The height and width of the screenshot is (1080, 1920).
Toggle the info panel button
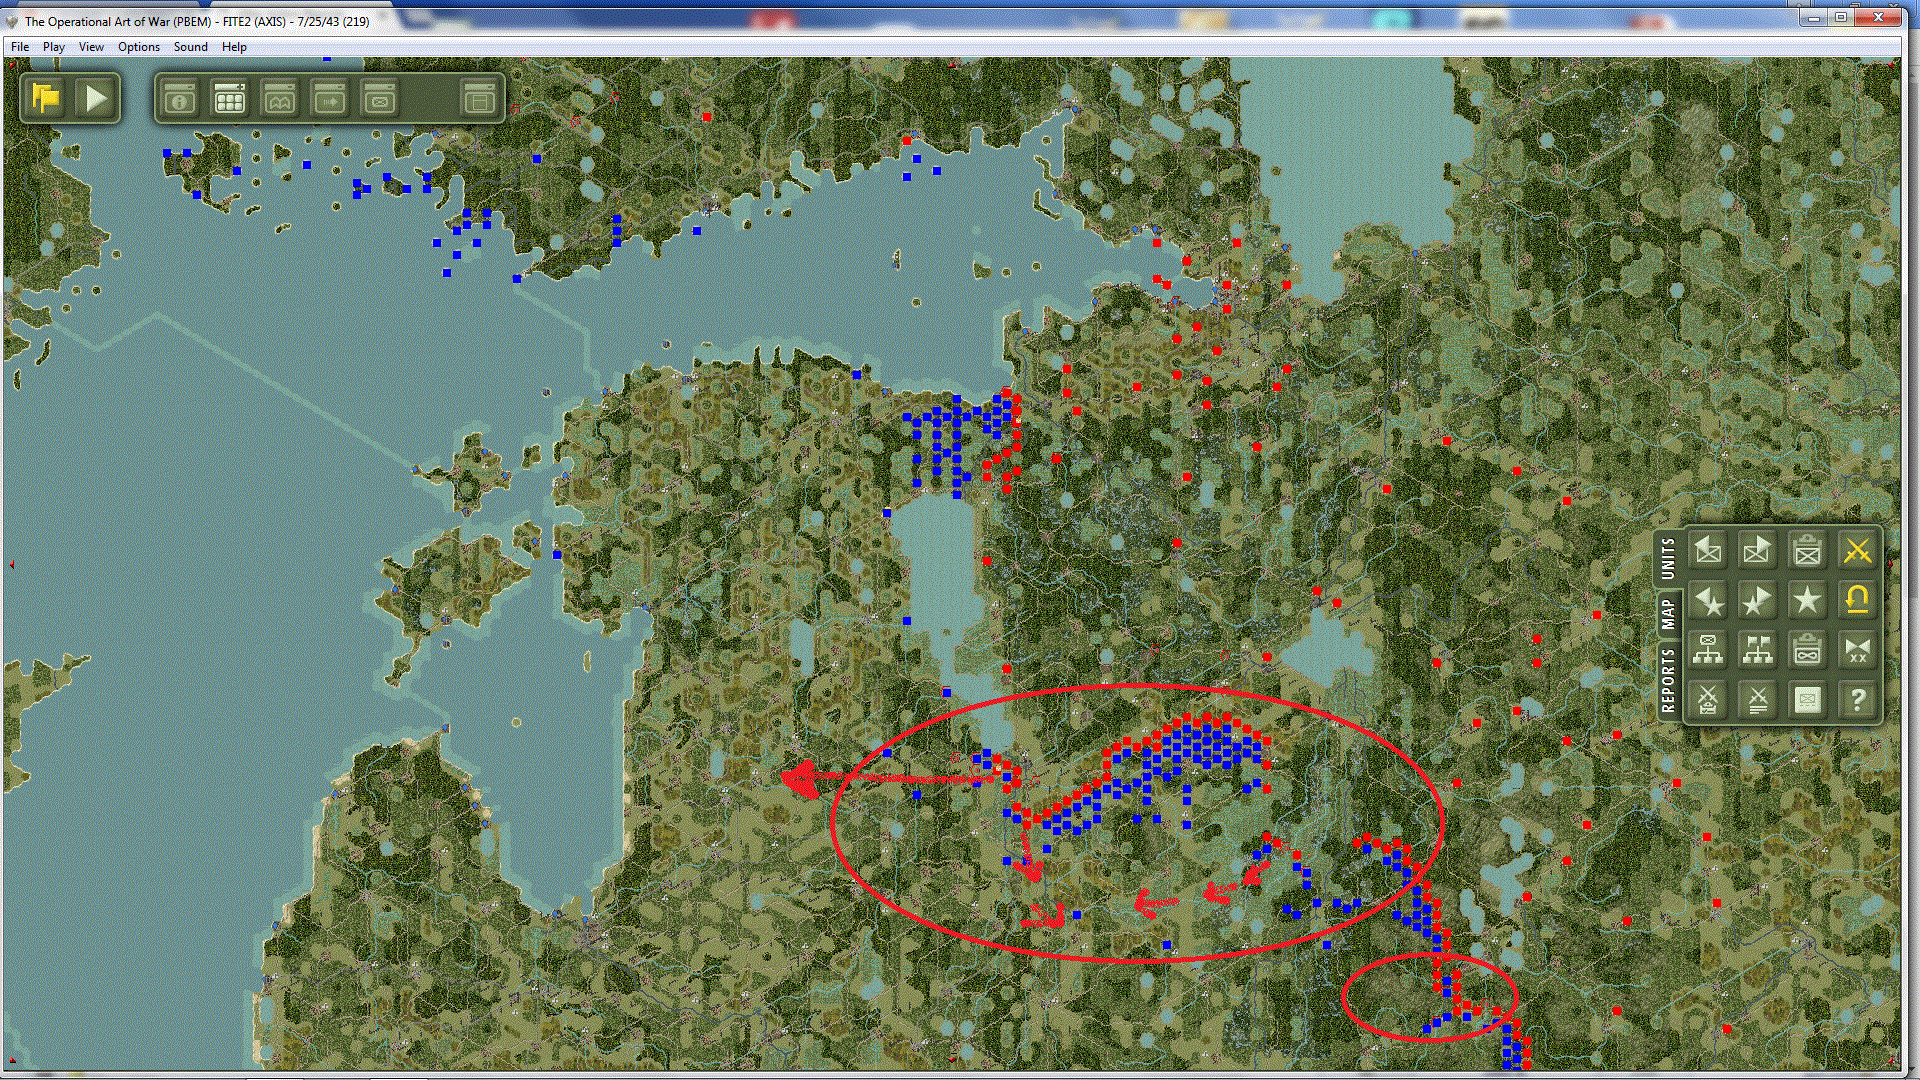[180, 99]
